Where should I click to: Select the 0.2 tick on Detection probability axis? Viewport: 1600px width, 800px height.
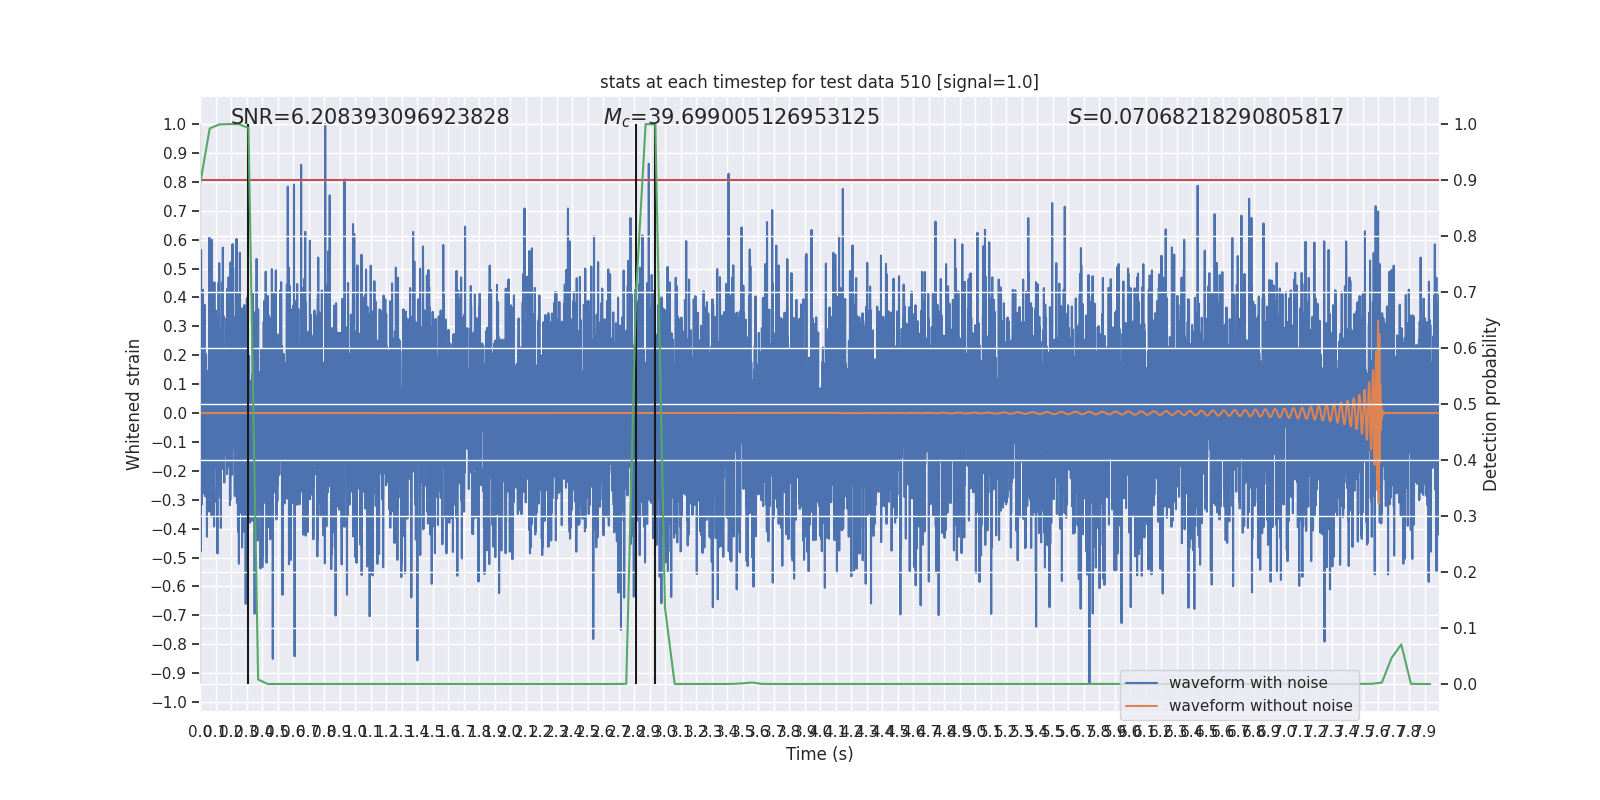1465,573
